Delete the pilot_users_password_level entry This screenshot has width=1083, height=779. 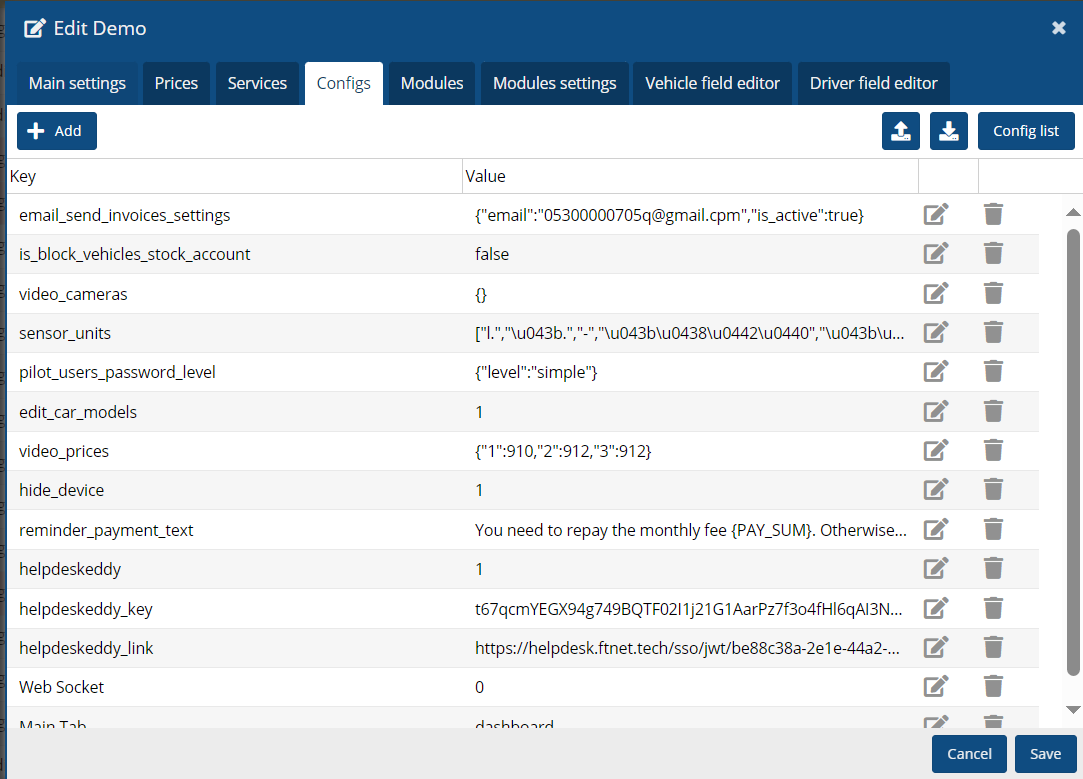pos(993,372)
